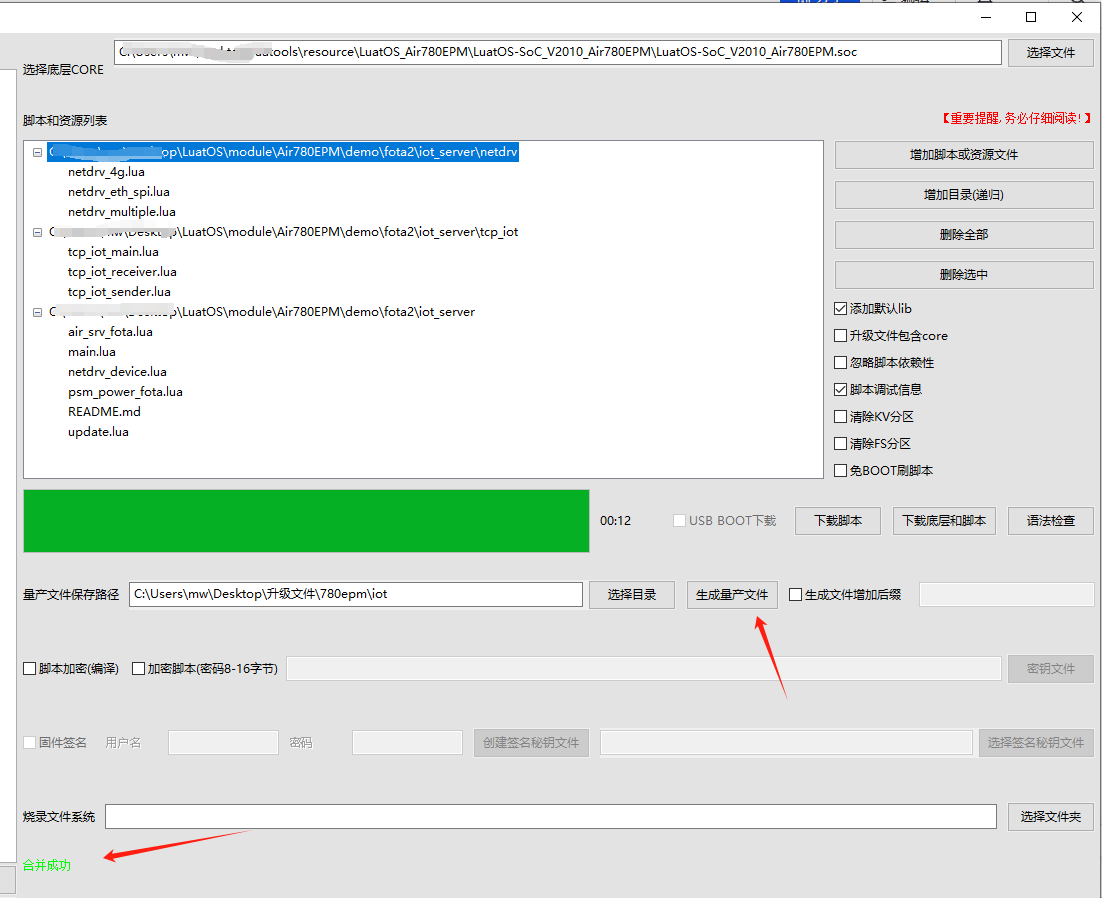Select the iot_server folder path row
The height and width of the screenshot is (898, 1102).
(261, 312)
